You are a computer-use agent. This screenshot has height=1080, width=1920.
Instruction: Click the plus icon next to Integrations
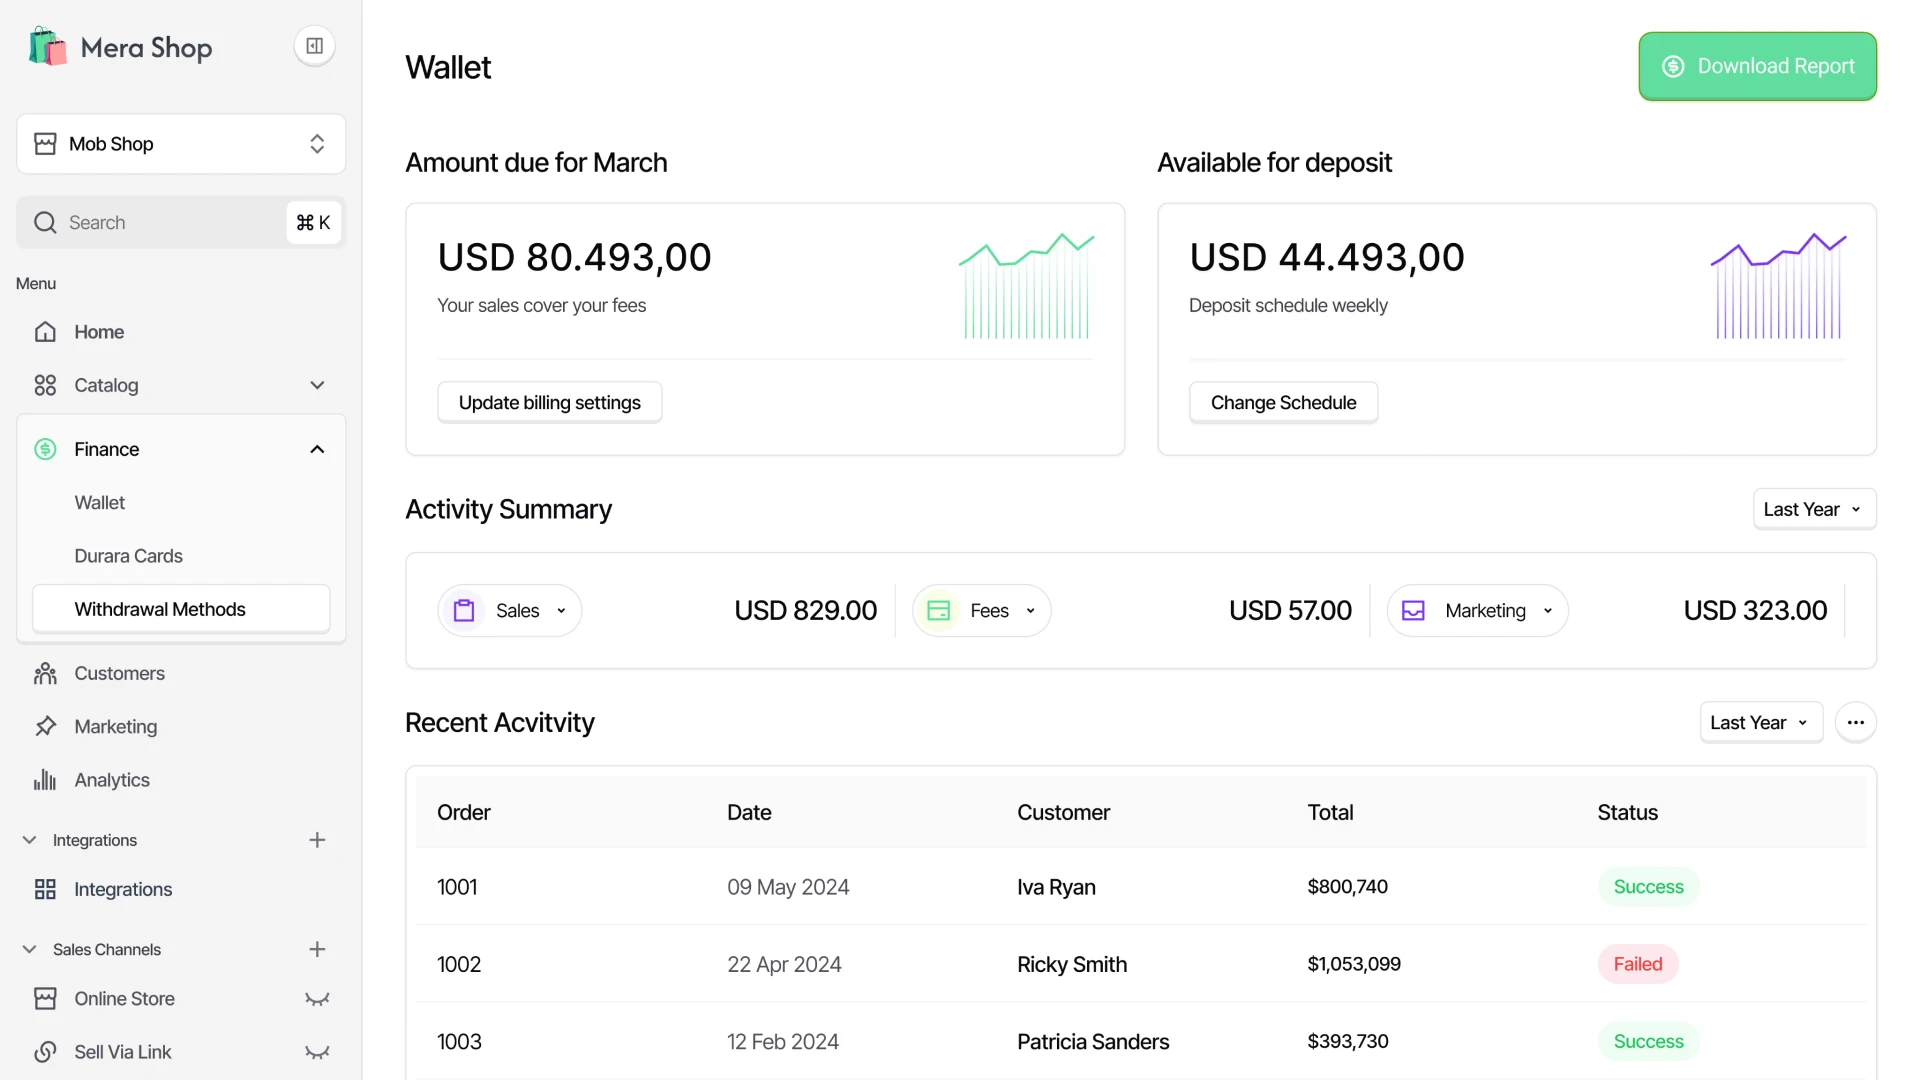[x=316, y=840]
